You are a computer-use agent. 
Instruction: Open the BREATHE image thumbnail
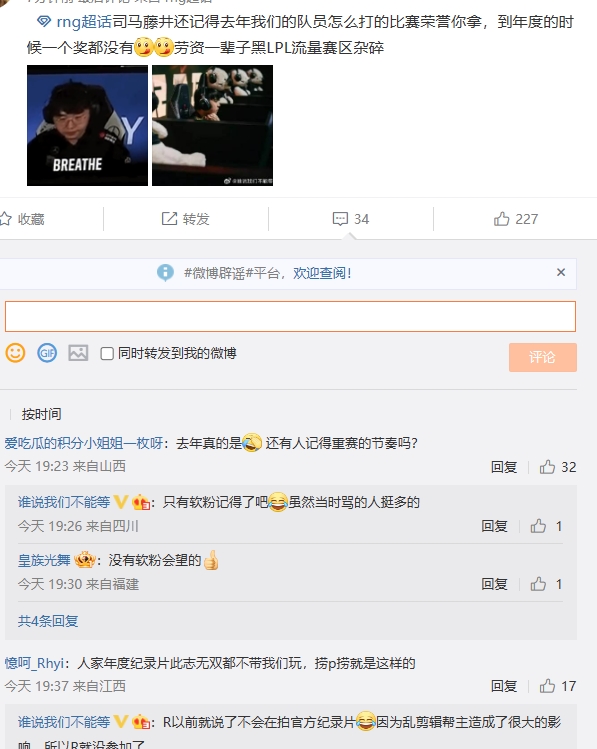87,126
